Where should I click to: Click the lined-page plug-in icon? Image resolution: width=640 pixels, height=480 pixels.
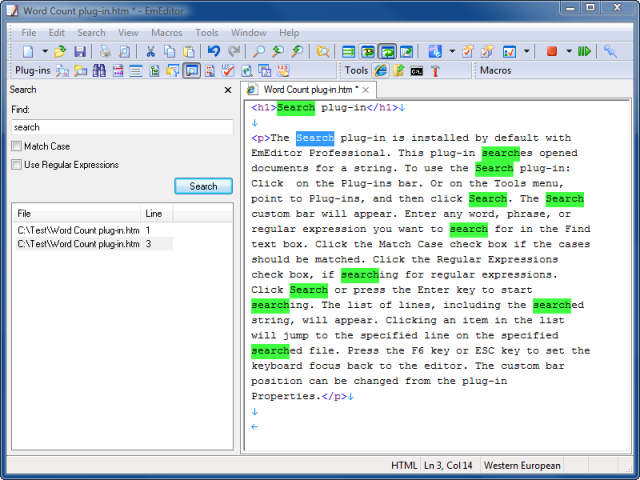click(x=136, y=71)
